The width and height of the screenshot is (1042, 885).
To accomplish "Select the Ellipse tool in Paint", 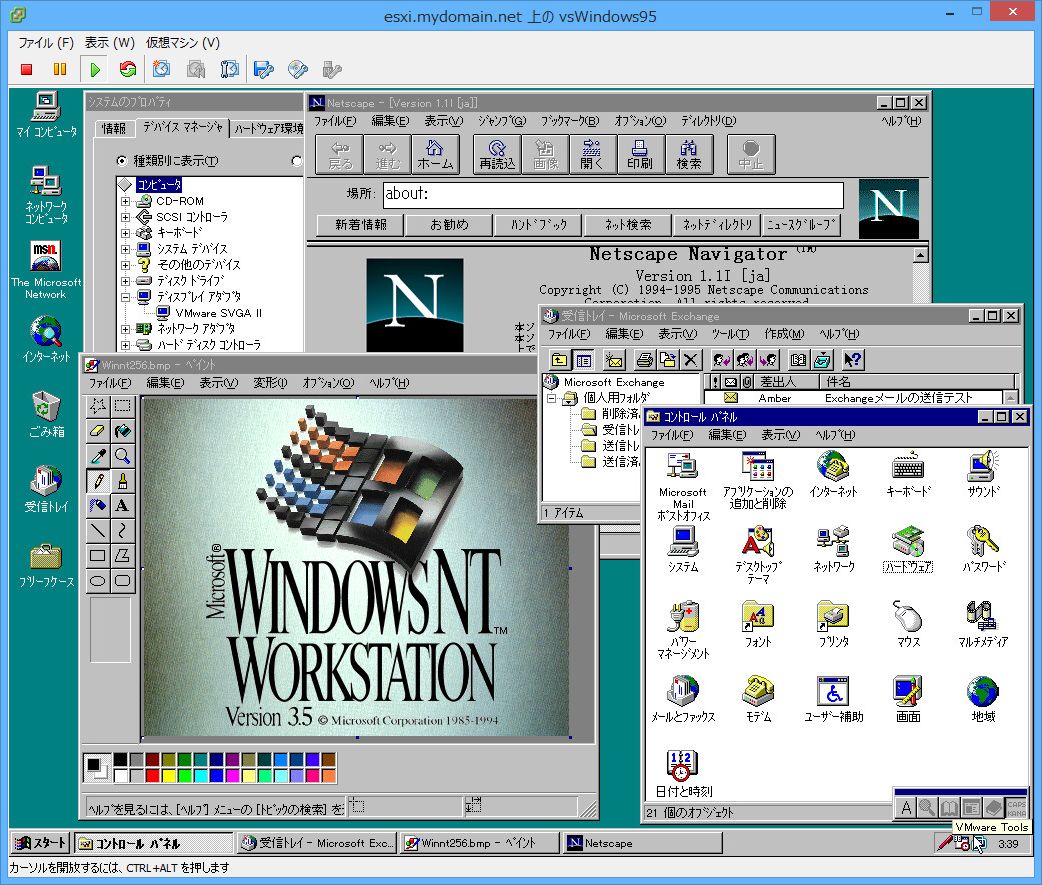I will 98,581.
